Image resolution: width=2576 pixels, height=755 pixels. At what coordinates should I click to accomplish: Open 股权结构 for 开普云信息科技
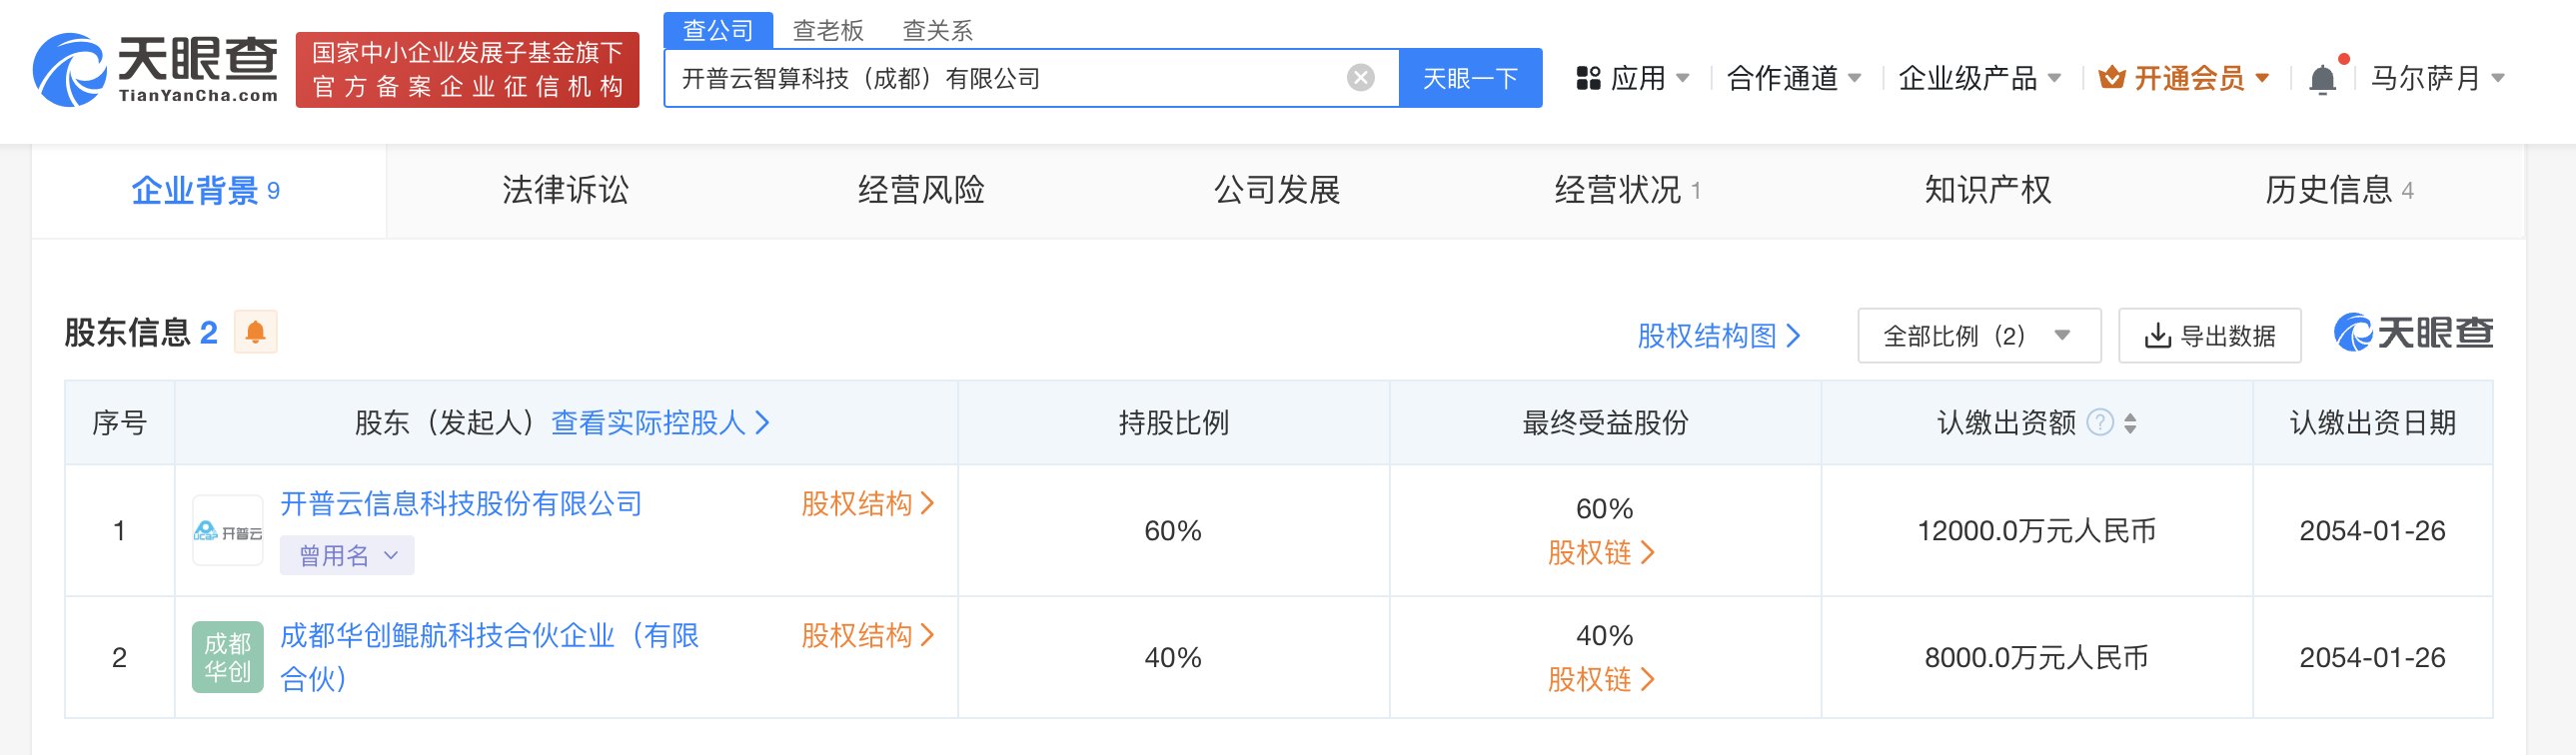(868, 503)
